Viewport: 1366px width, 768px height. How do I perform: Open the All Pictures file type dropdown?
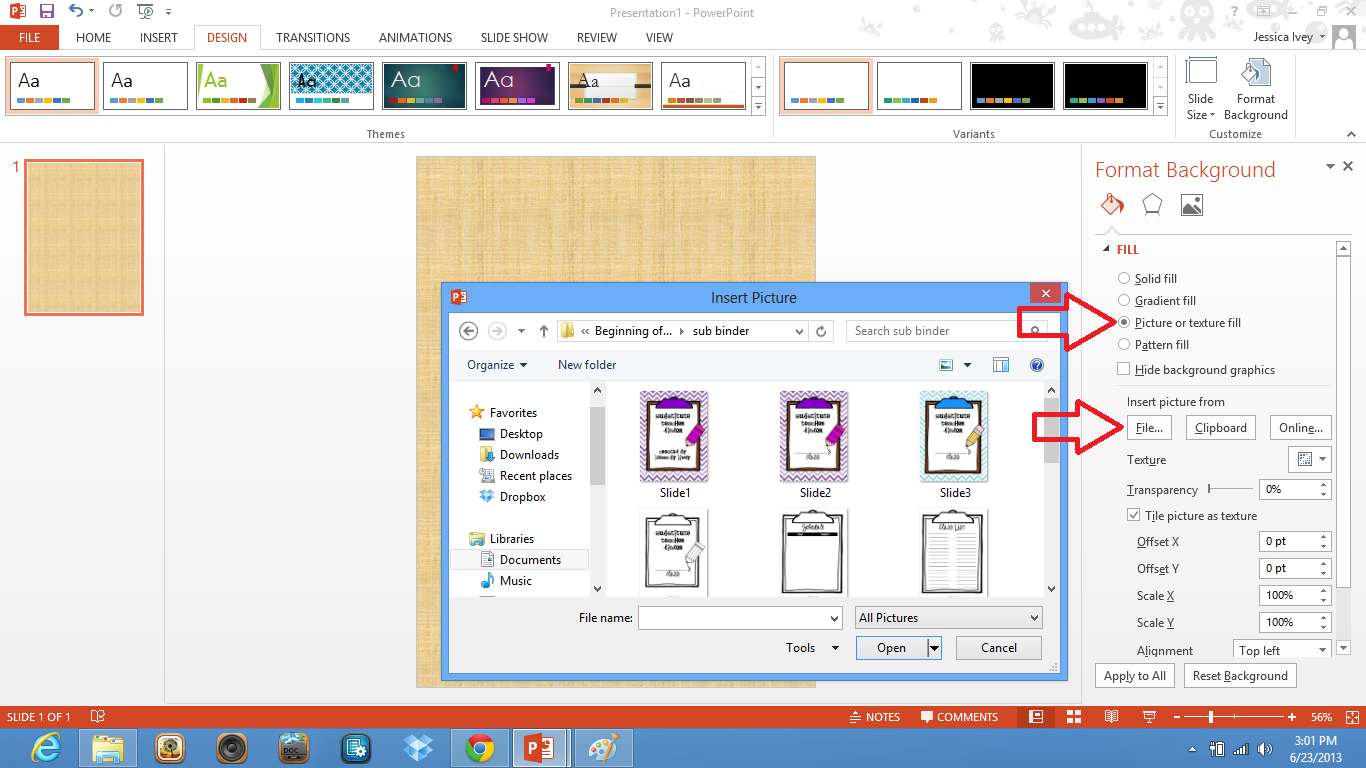[949, 618]
